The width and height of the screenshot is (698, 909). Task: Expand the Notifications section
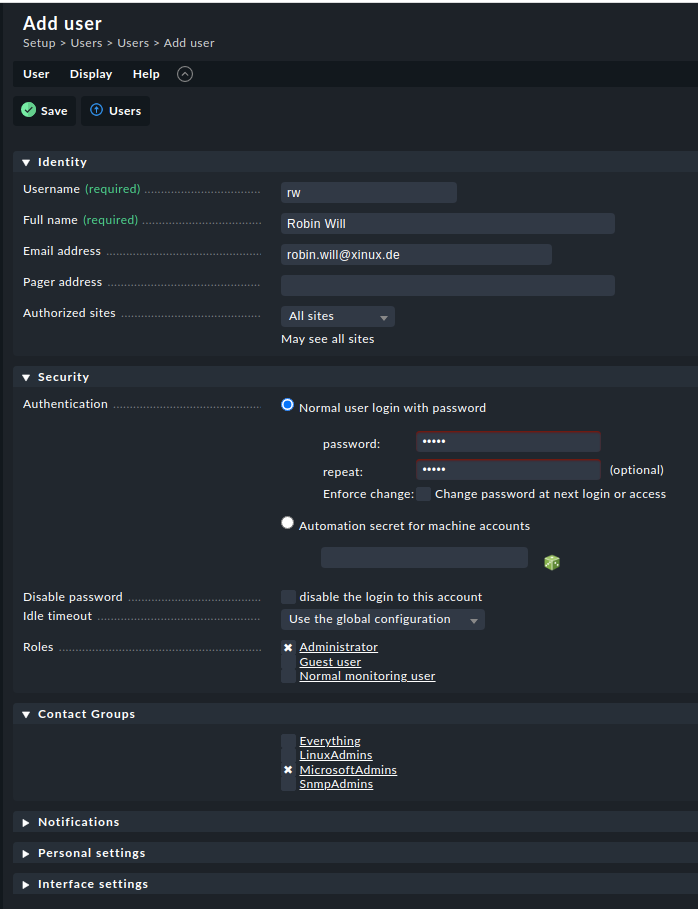[78, 822]
